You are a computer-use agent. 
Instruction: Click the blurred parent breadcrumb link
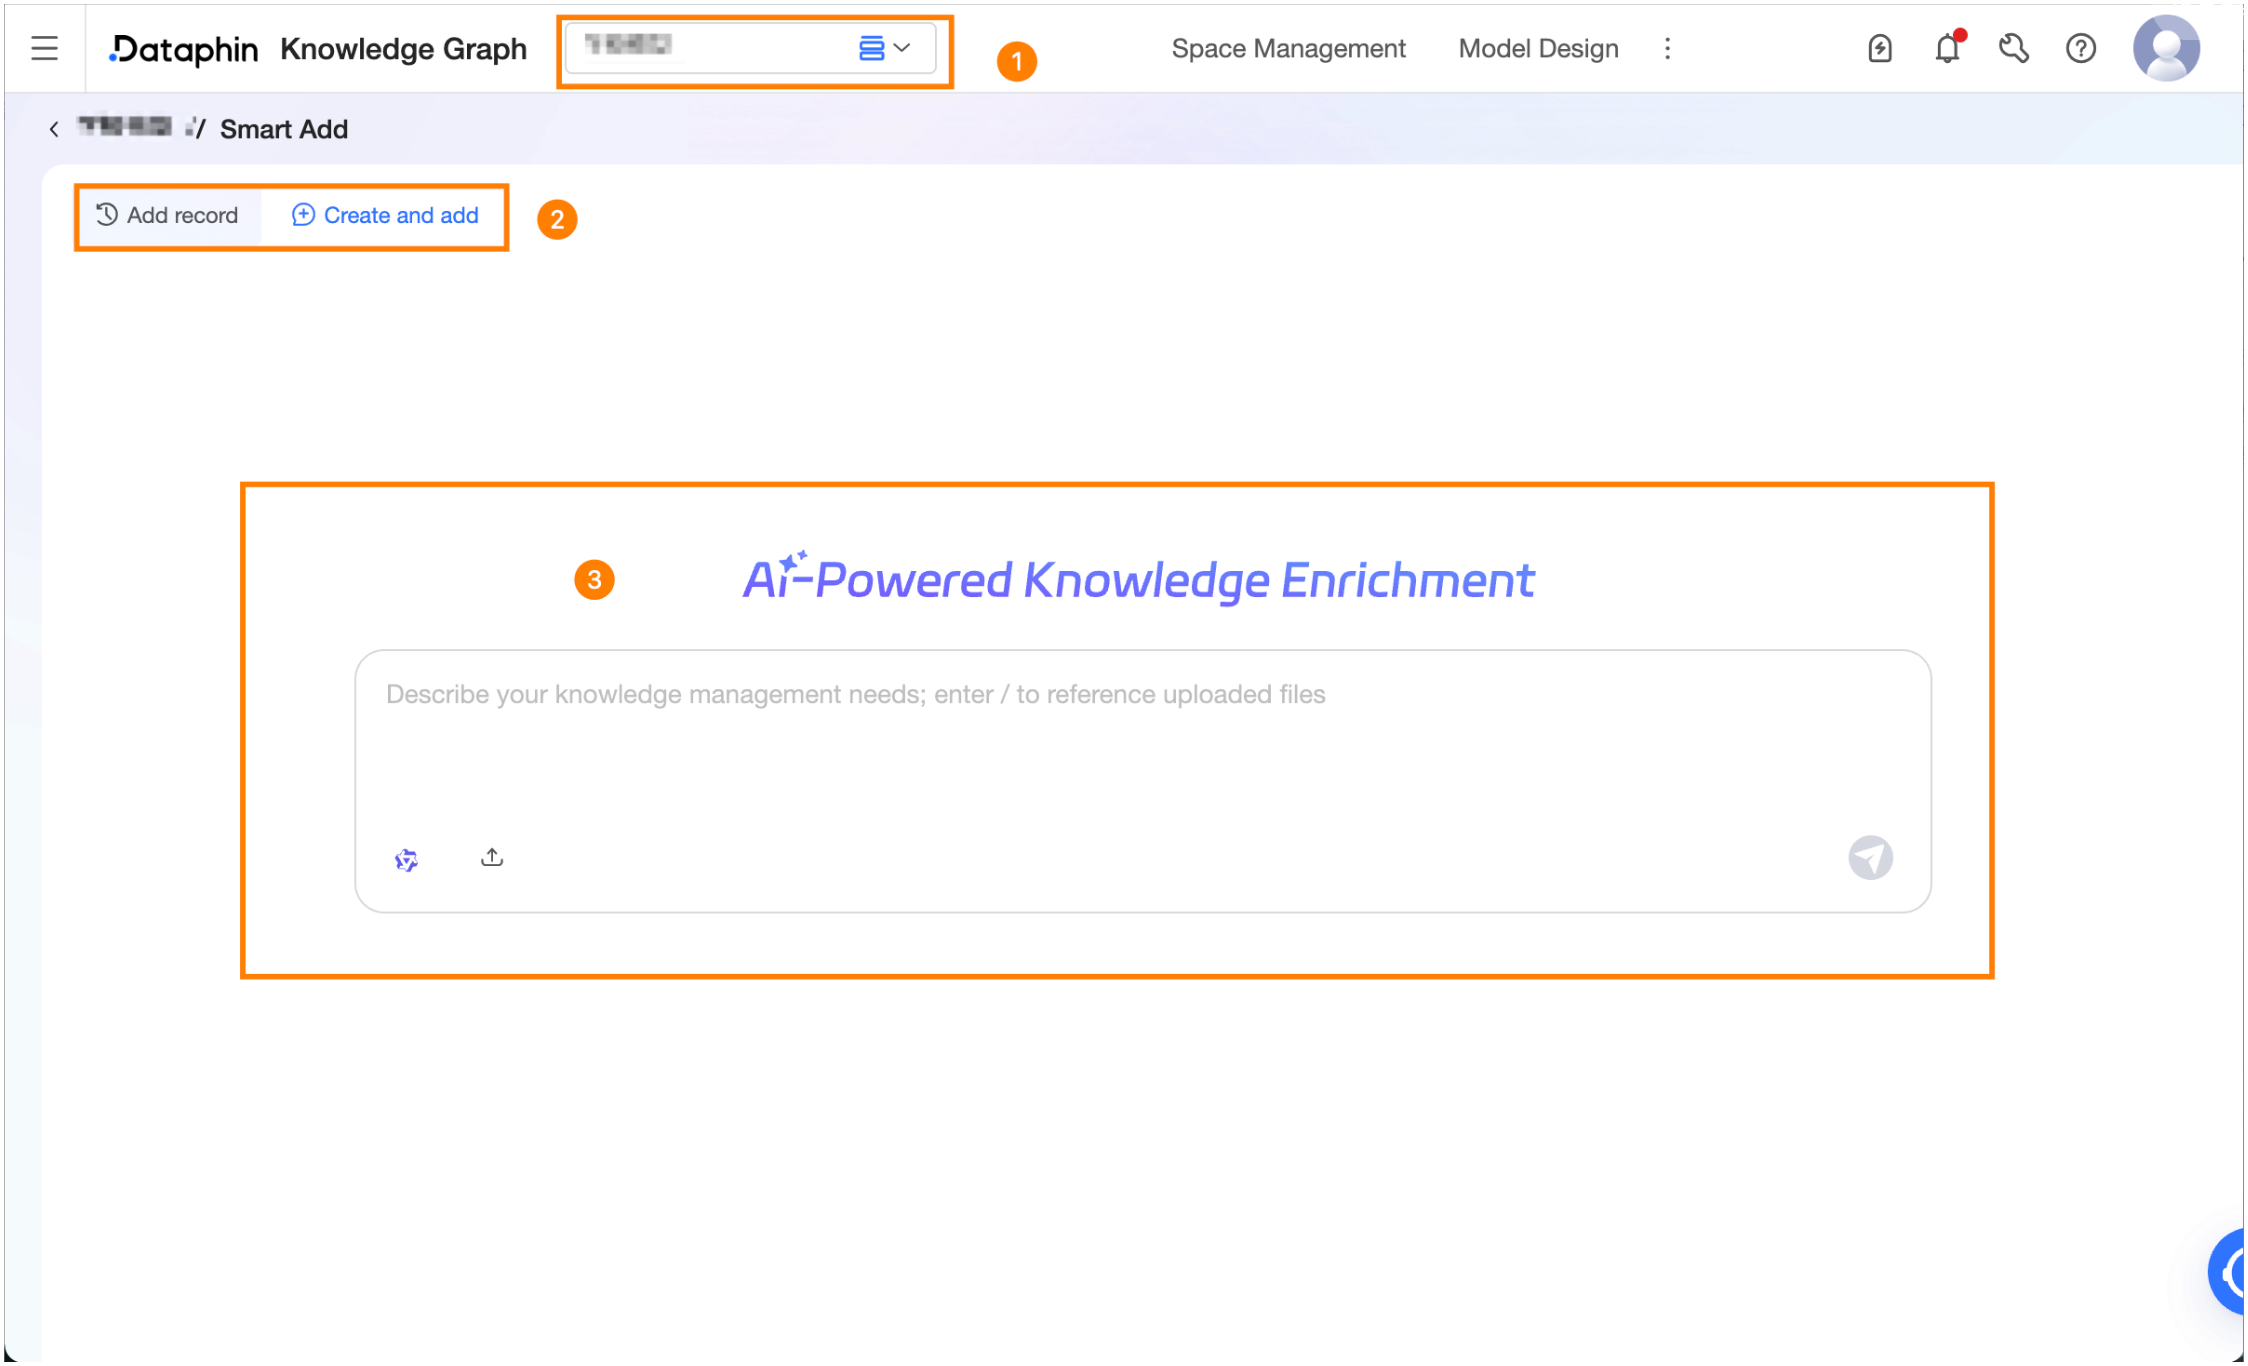pos(125,126)
